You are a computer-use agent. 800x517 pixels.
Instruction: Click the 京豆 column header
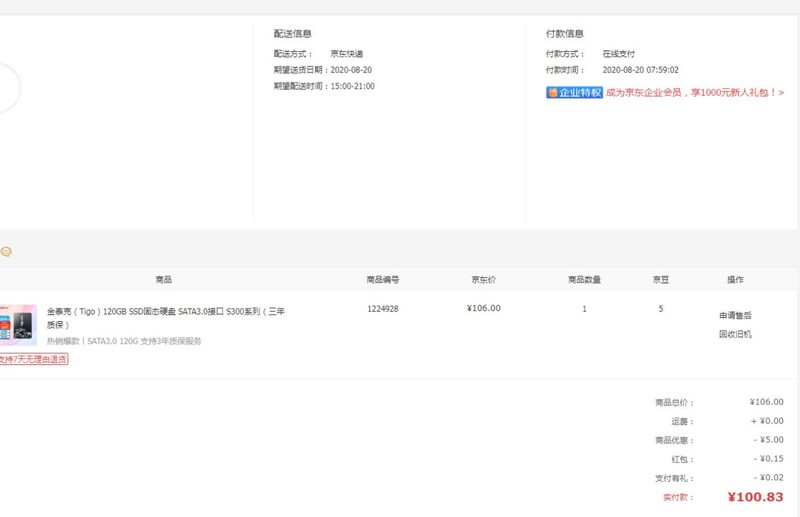pyautogui.click(x=661, y=280)
